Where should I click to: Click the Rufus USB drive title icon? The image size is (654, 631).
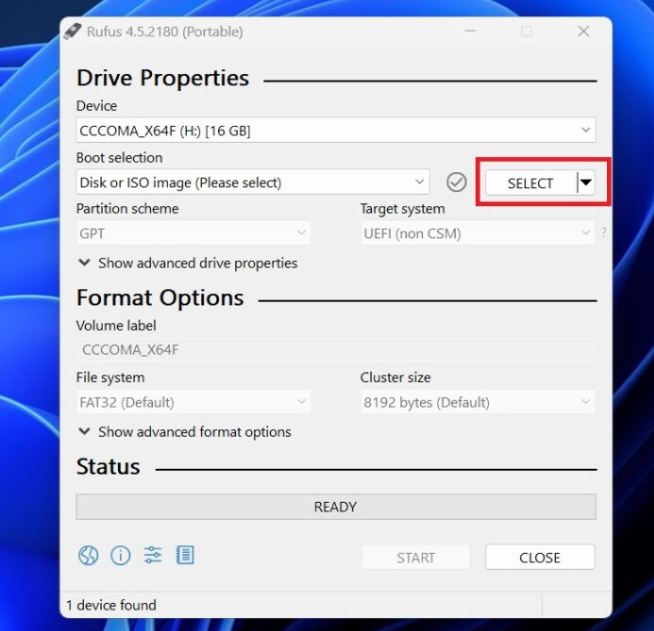pyautogui.click(x=72, y=31)
